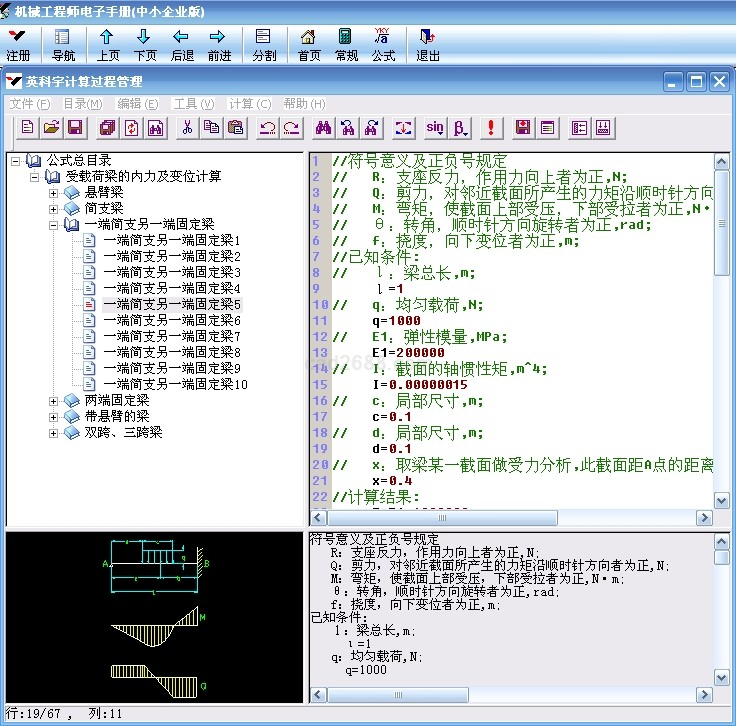Click the code editor horizontal scrollbar right arrow
Screen dimensions: 736x726
click(x=706, y=518)
